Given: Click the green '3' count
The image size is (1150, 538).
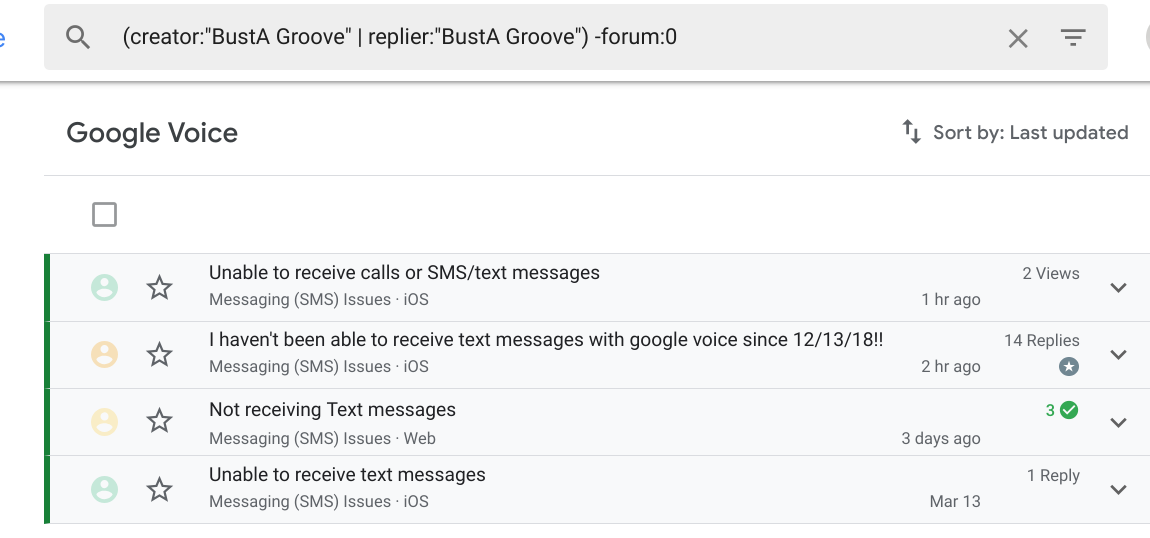Looking at the screenshot, I should coord(1050,410).
